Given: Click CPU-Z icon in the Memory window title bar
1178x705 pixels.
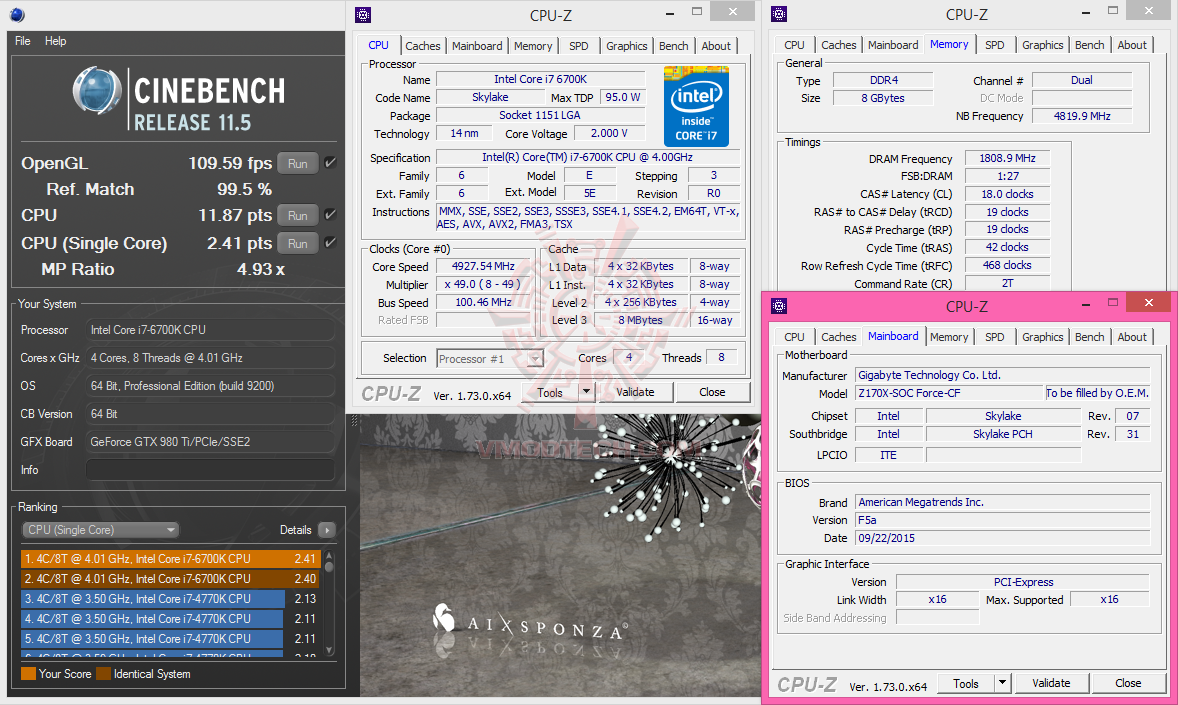Looking at the screenshot, I should click(779, 14).
